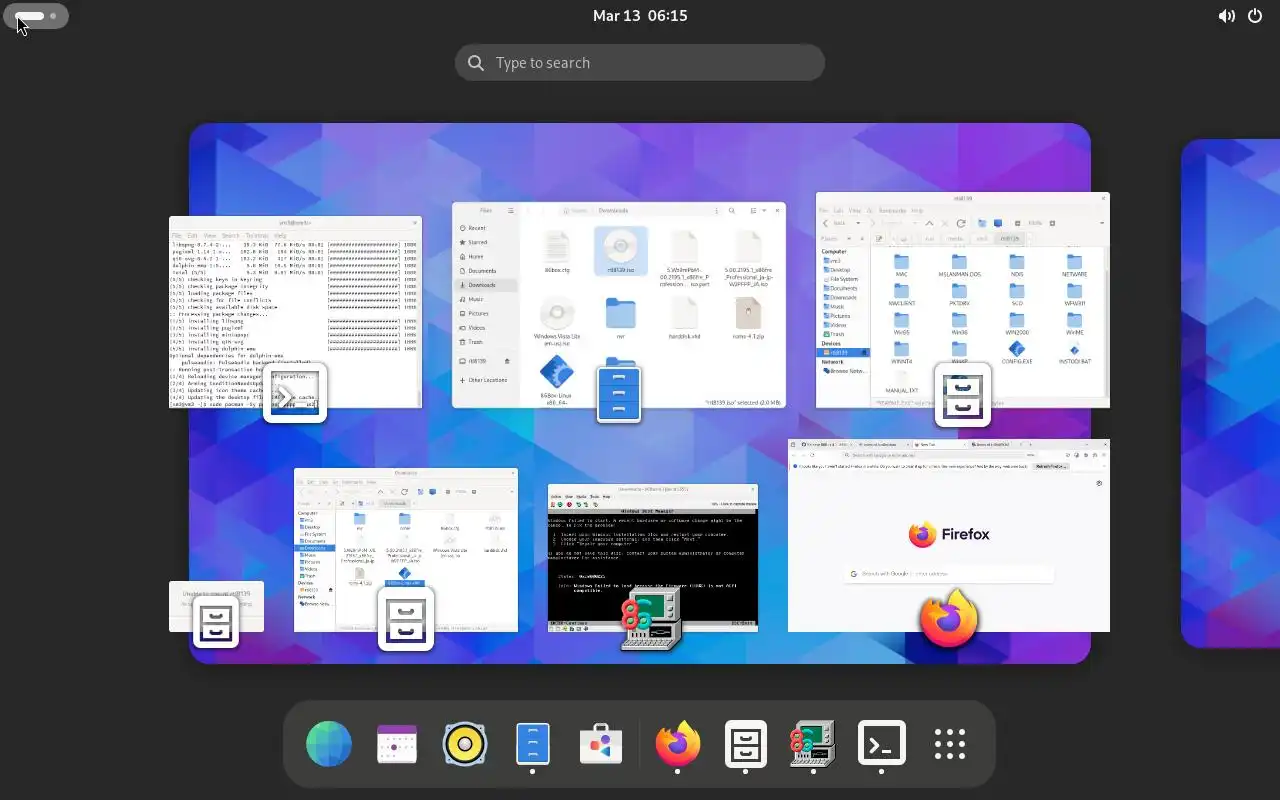Click the Type to search field
This screenshot has width=1280, height=800.
point(640,63)
